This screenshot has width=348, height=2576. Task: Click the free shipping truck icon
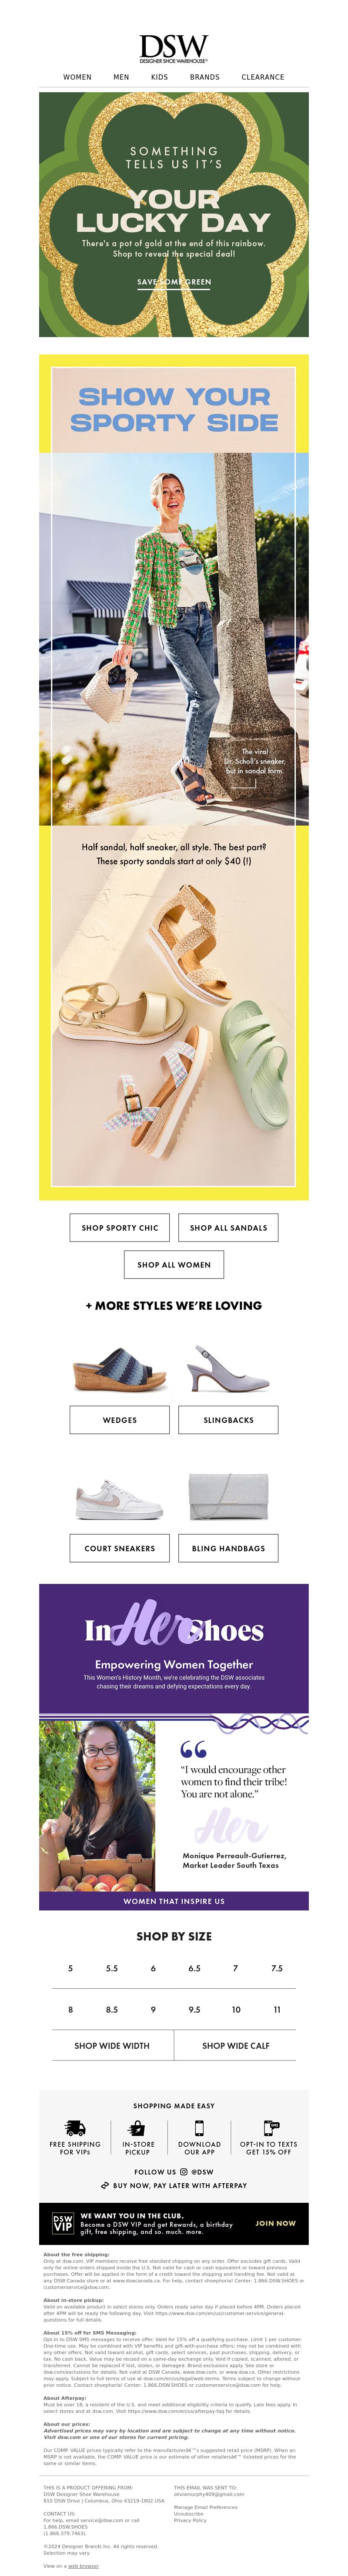coord(75,2127)
